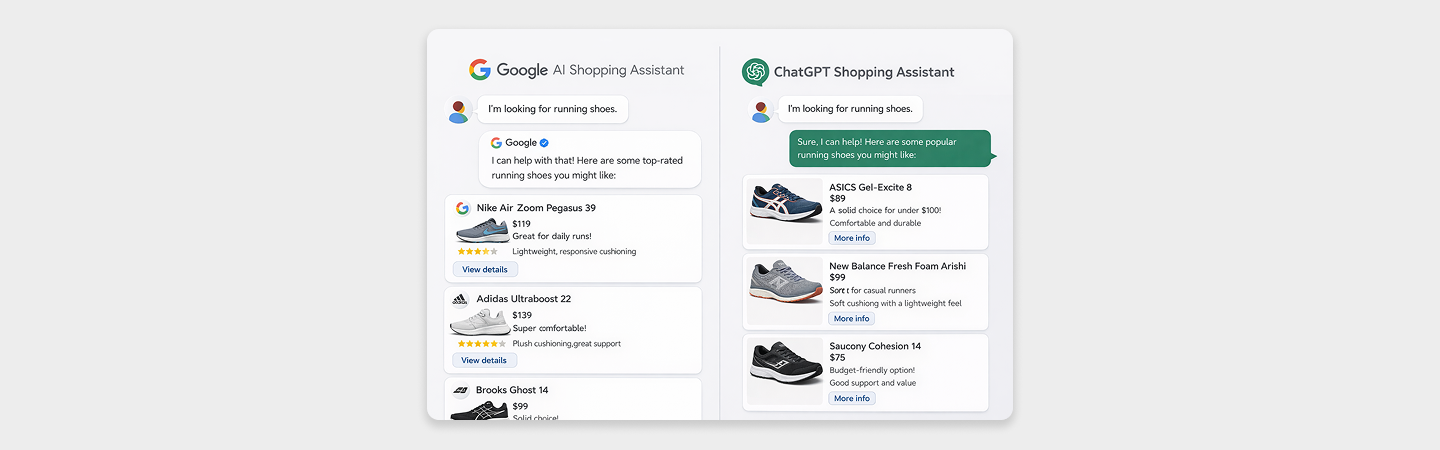Viewport: 1440px width, 450px height.
Task: Click the Adidas brand logo icon
Action: click(x=460, y=299)
